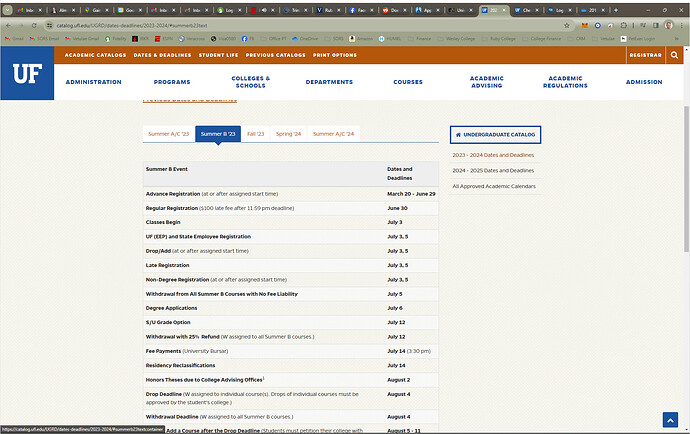Screen dimensions: 690x434
Task: Open the OneDrive bookmark
Action: point(305,39)
